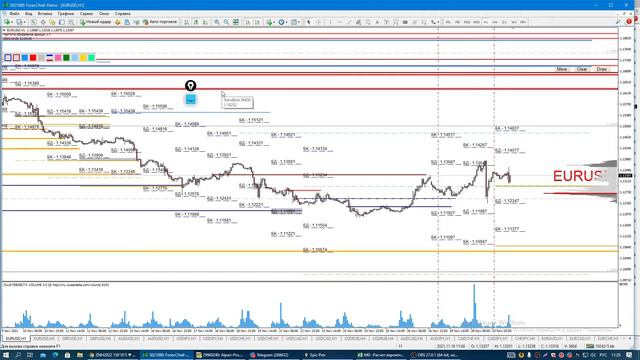
Task: Switch chart to H4 timeframe
Action: point(495,22)
